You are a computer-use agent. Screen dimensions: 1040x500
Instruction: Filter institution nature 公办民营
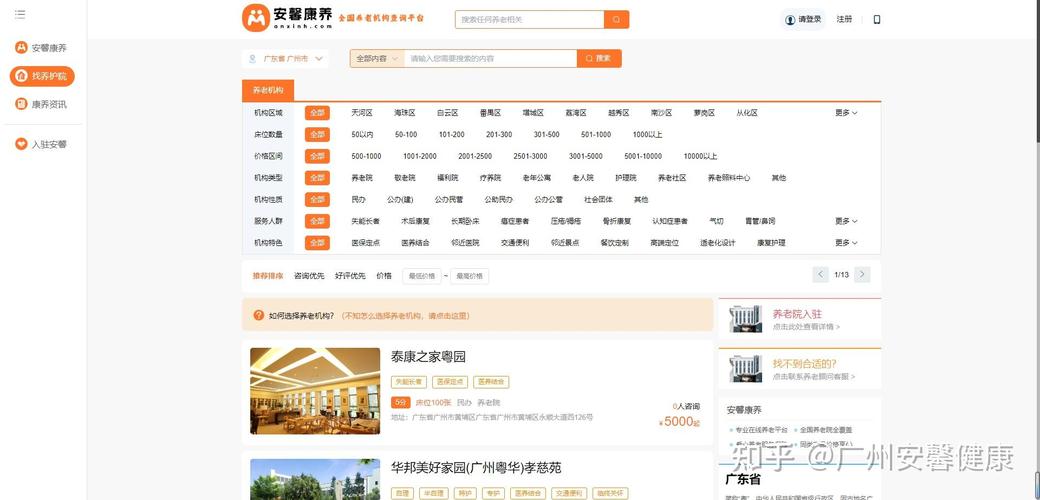coord(449,200)
